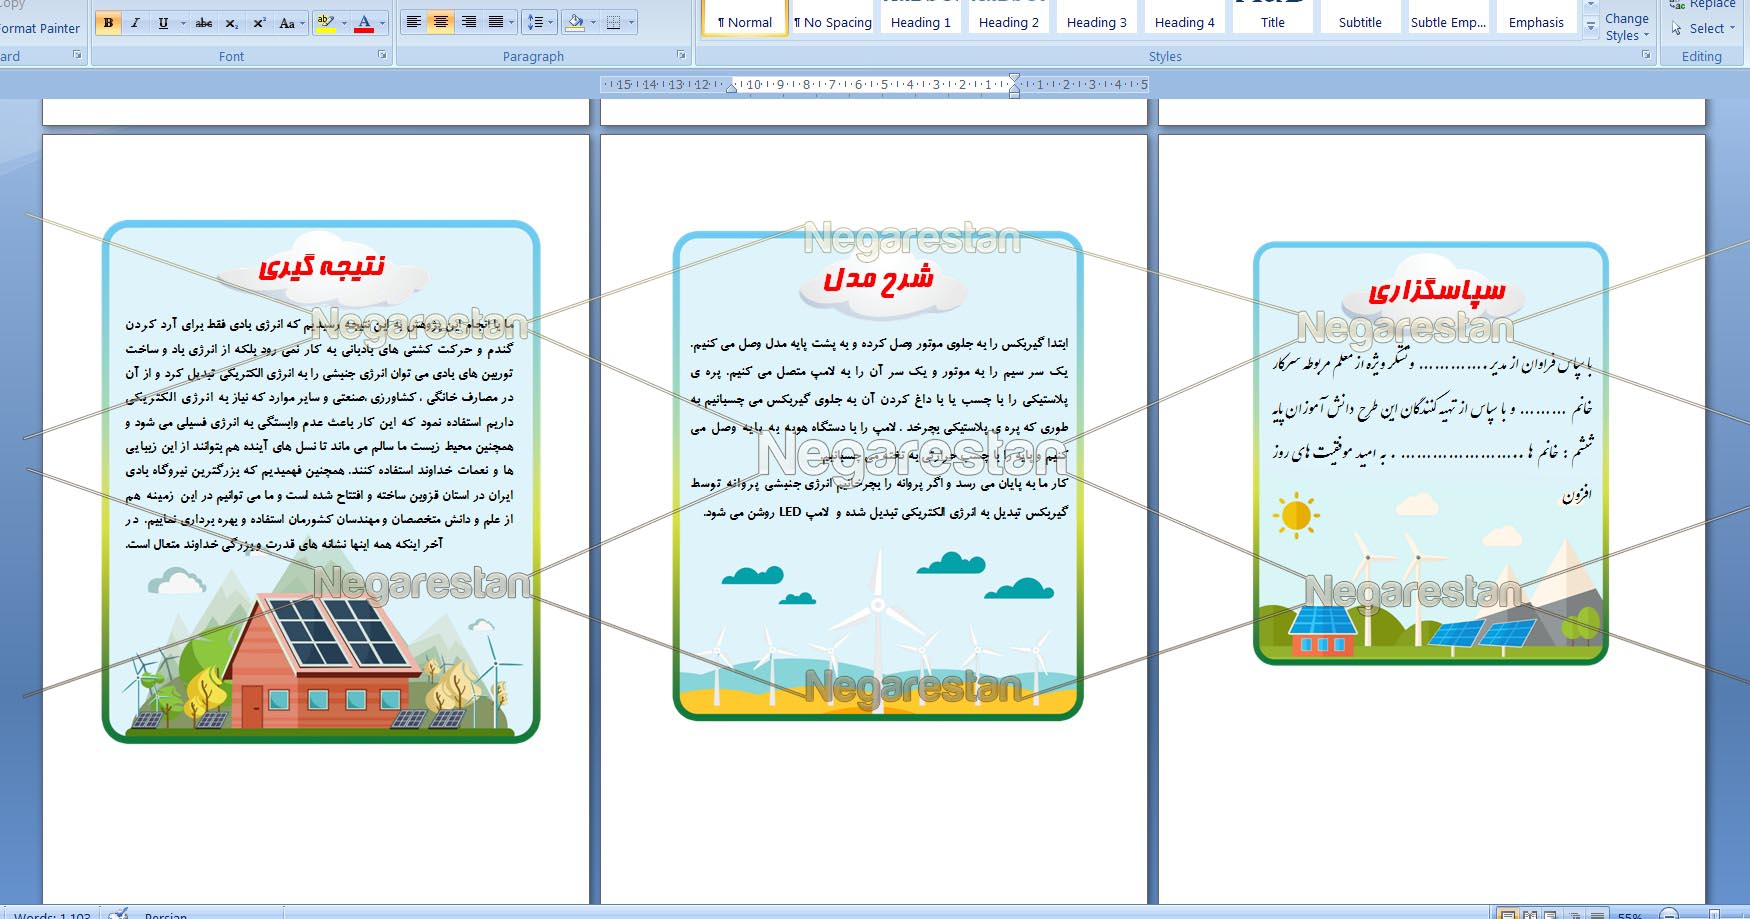This screenshot has height=919, width=1750.
Task: Open the Styles dialog launcher
Action: tap(1646, 55)
